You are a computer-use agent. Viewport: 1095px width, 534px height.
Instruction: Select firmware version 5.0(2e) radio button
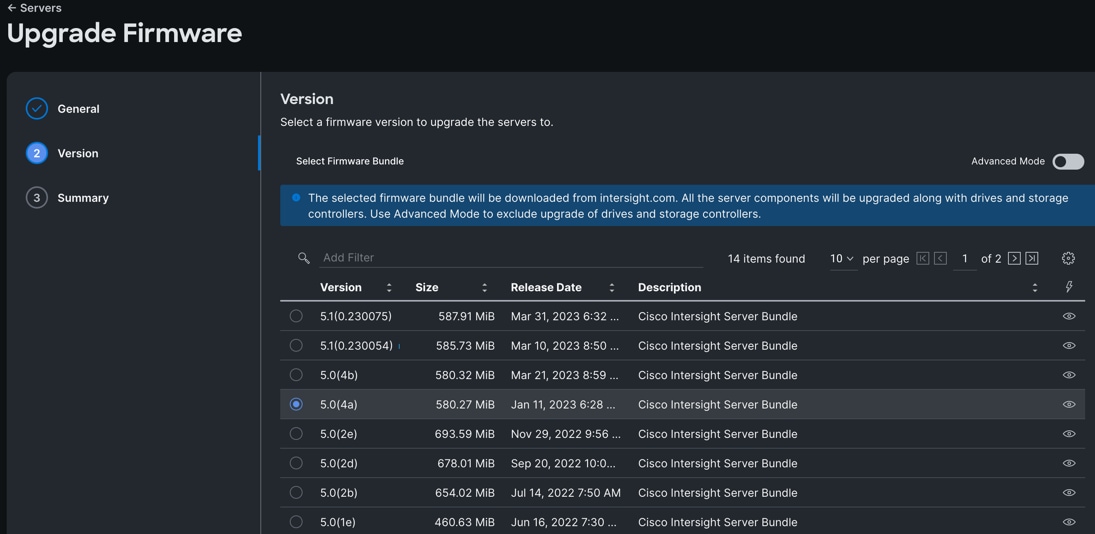pyautogui.click(x=296, y=433)
